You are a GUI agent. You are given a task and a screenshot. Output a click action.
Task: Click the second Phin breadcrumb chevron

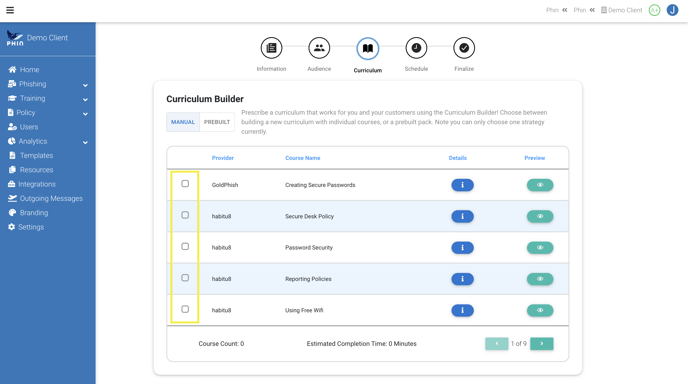click(592, 10)
